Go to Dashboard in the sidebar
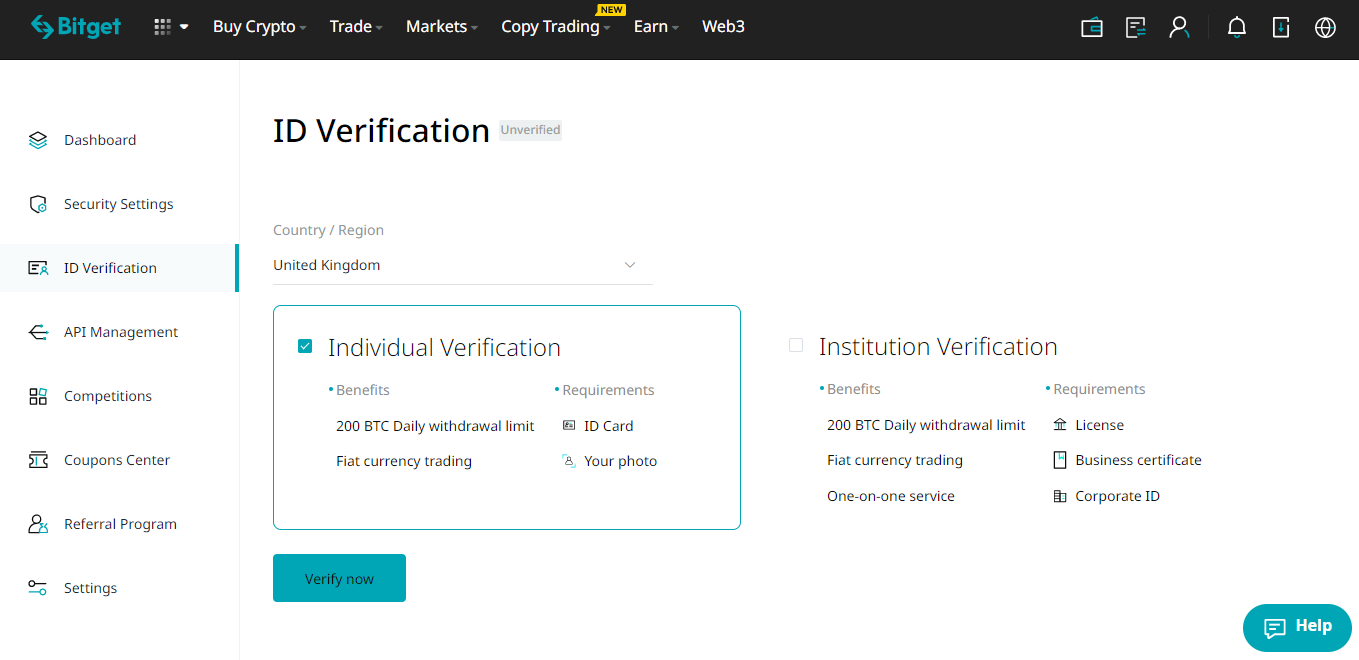 click(119, 140)
